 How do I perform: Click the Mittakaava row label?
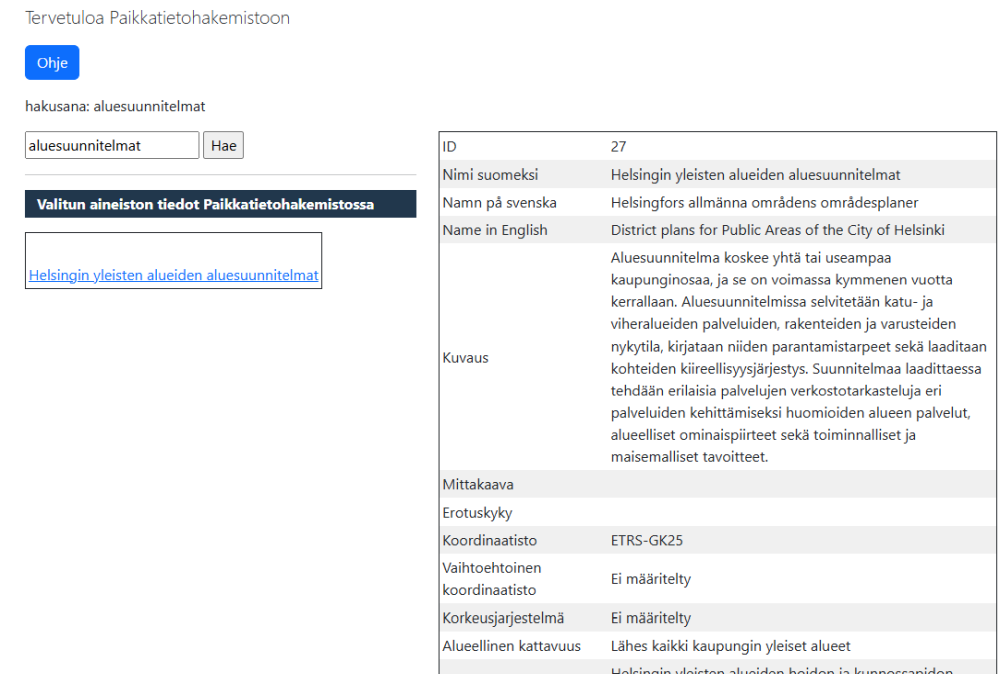pos(478,485)
